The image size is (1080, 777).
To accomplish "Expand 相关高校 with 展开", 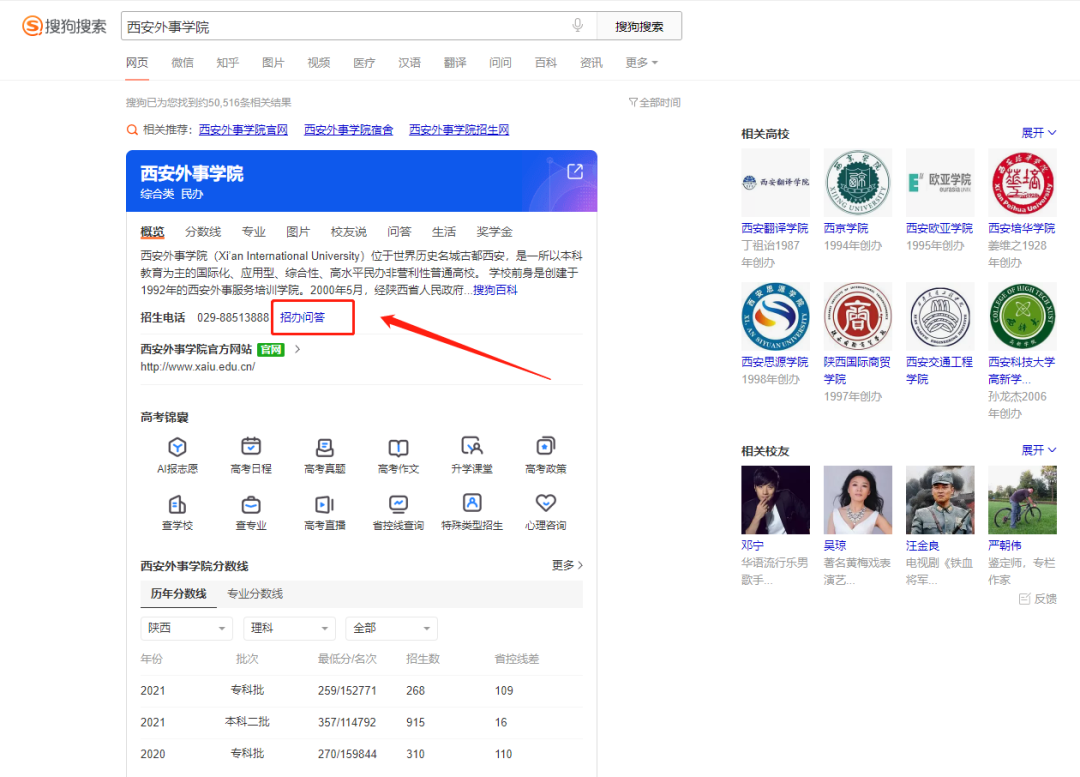I will pos(1039,133).
